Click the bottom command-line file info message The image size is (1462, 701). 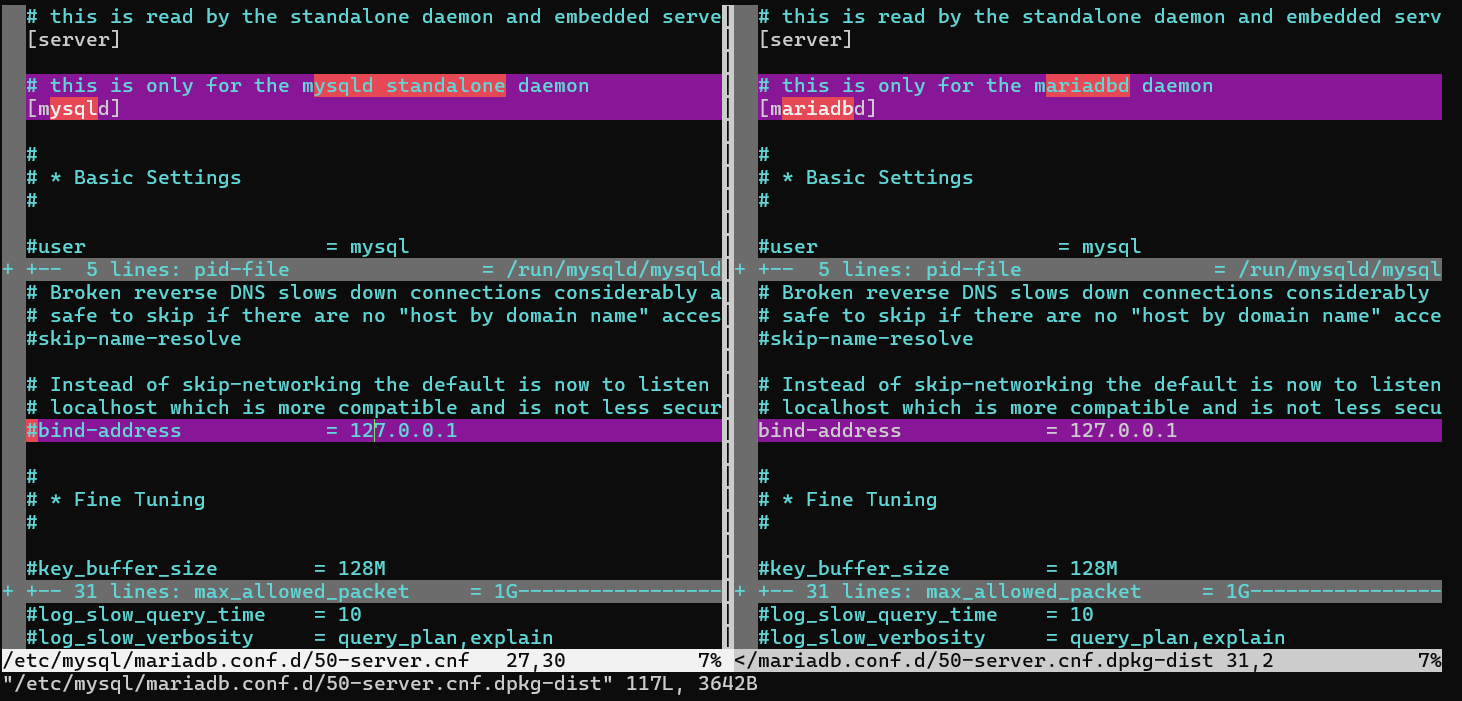click(x=385, y=684)
